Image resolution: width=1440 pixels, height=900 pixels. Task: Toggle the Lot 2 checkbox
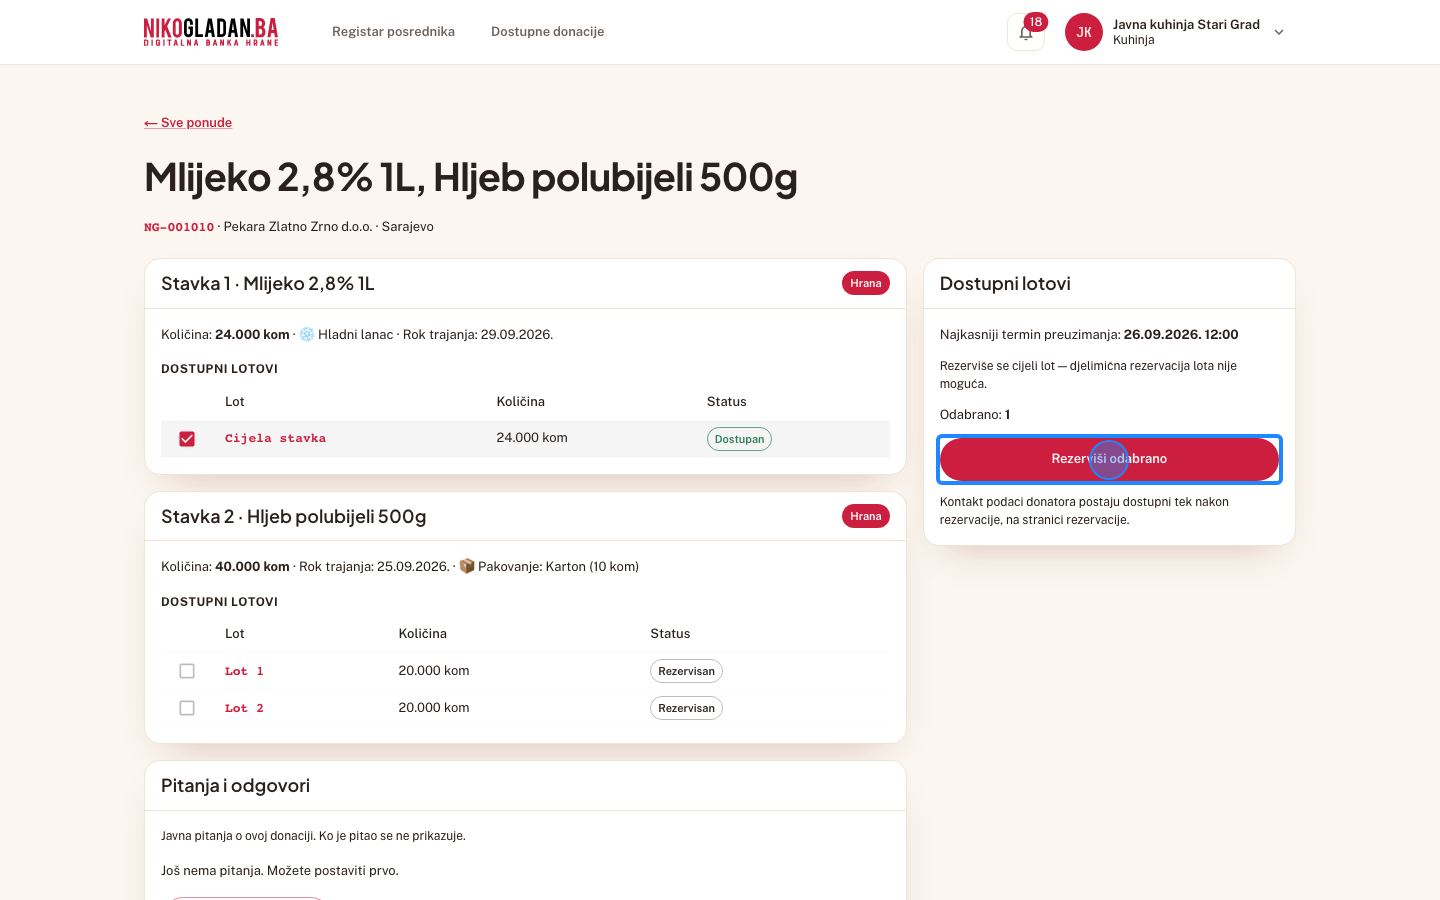click(187, 708)
